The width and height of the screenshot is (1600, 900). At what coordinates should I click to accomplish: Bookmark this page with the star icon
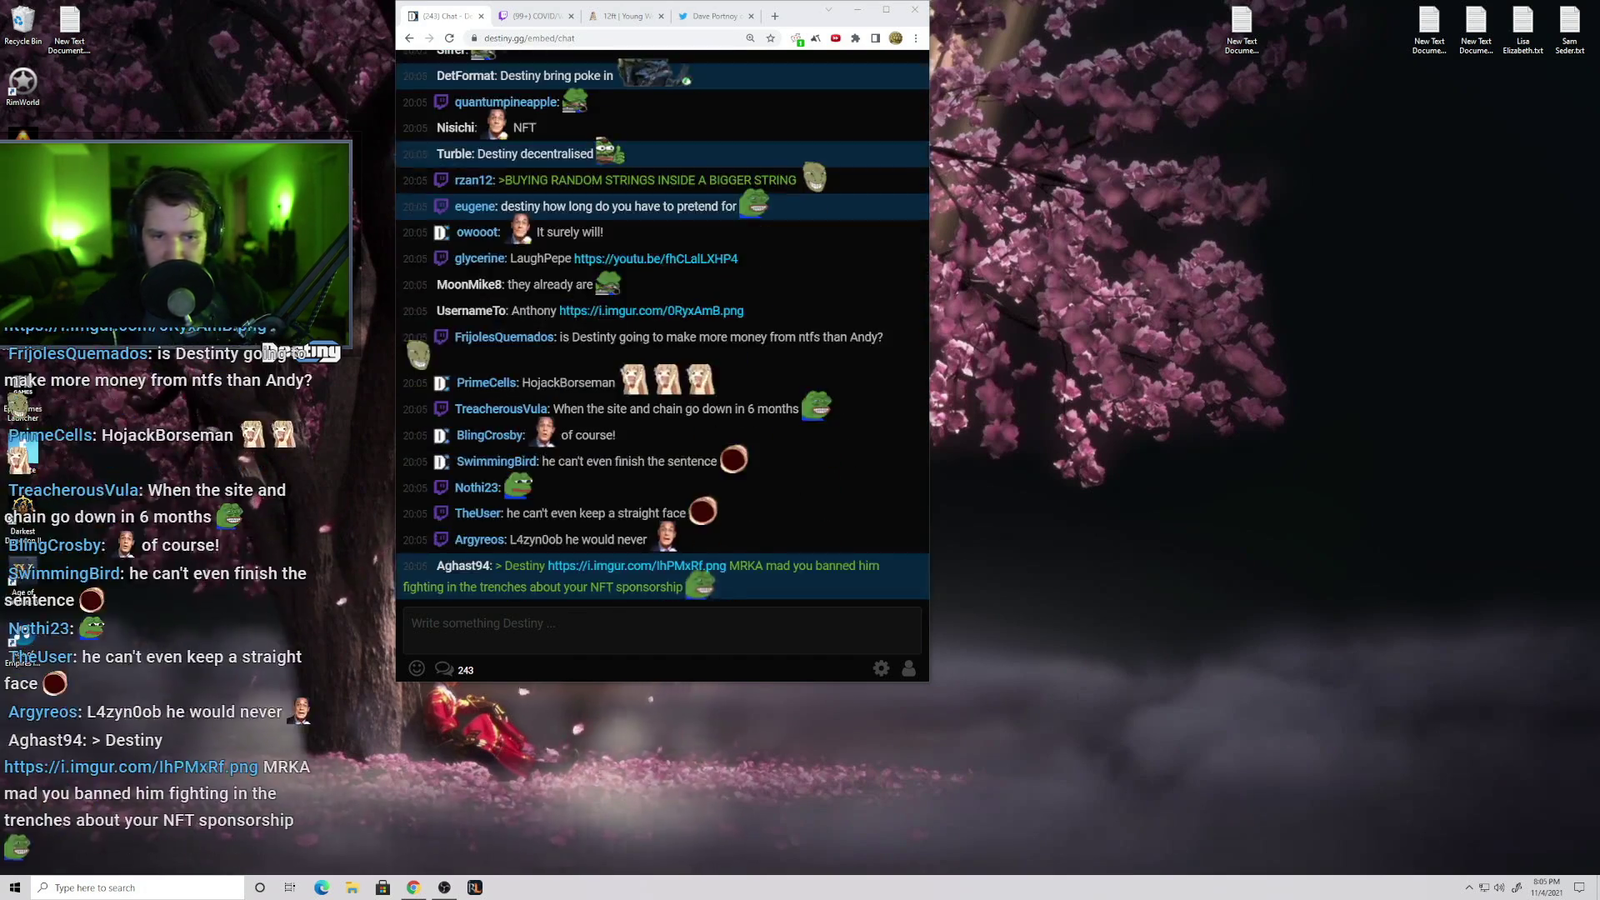pyautogui.click(x=770, y=38)
